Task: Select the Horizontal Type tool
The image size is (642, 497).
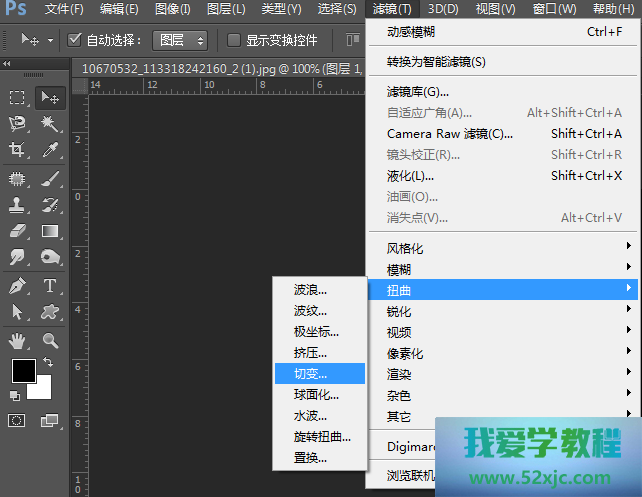Action: tap(50, 286)
